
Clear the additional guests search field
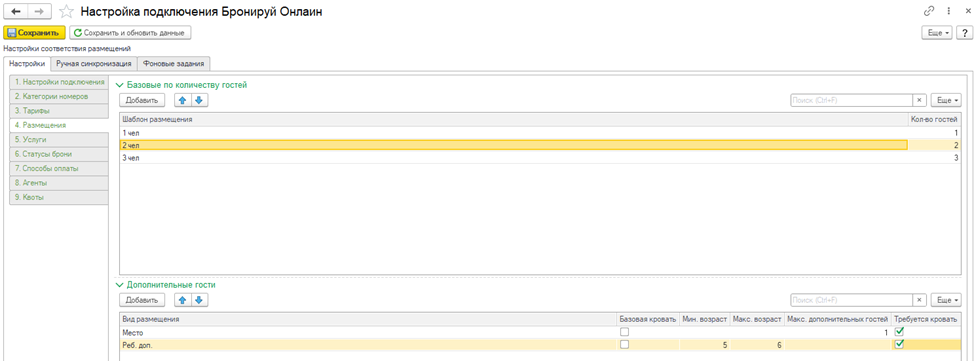click(x=919, y=300)
